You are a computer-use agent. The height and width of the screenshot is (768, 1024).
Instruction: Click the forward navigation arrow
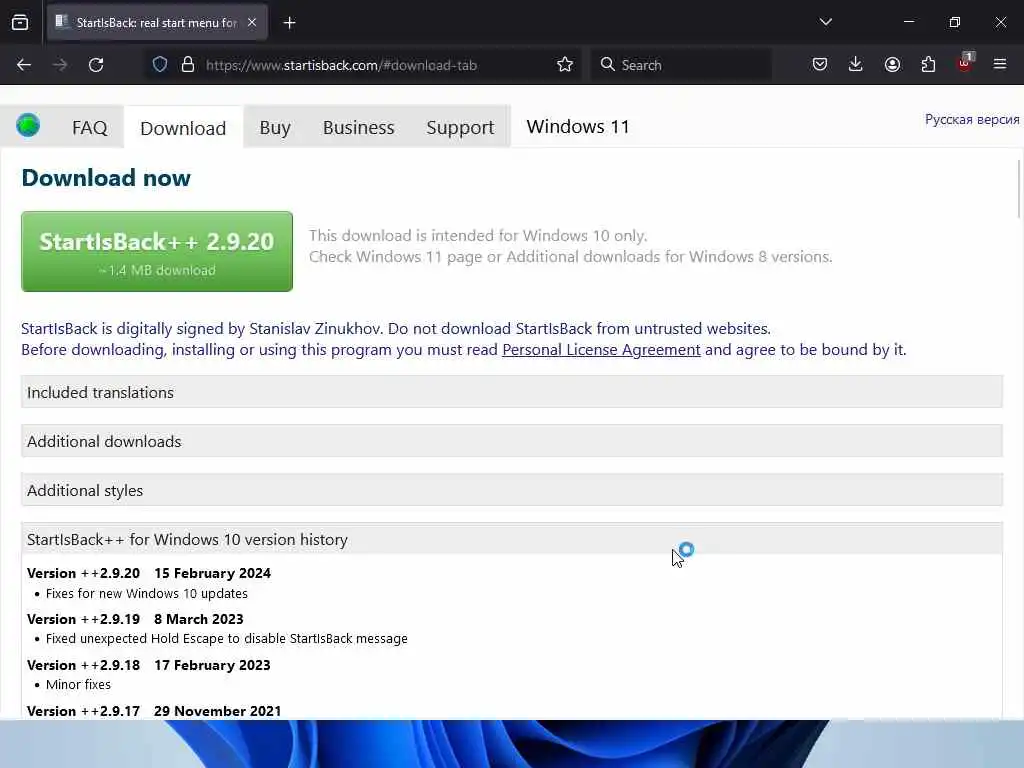[60, 65]
